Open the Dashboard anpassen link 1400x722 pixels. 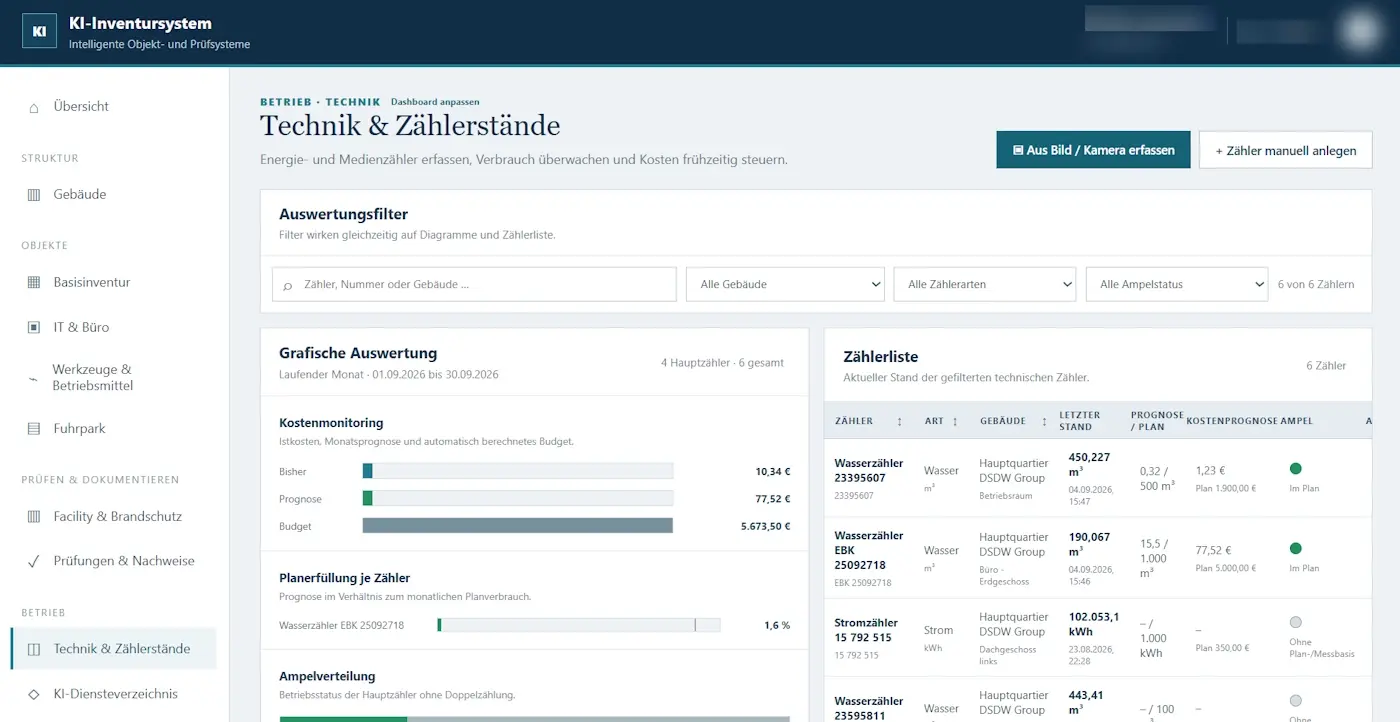(x=435, y=102)
